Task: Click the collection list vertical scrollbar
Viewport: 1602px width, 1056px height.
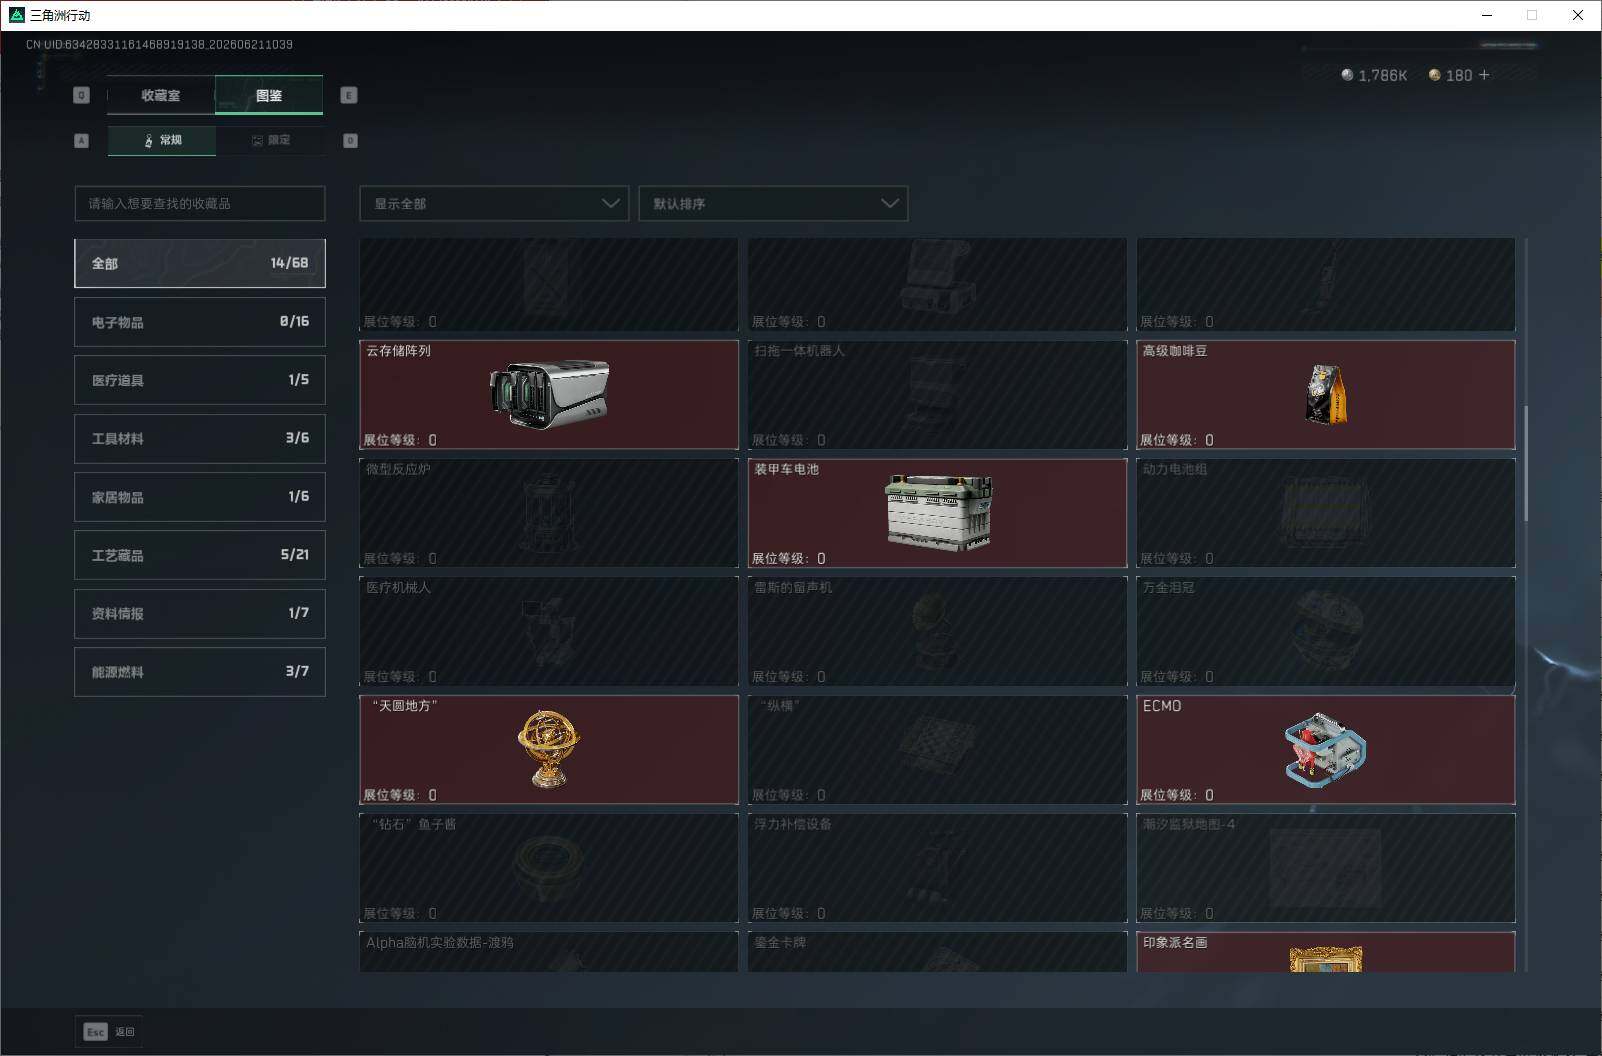Action: (x=1526, y=463)
